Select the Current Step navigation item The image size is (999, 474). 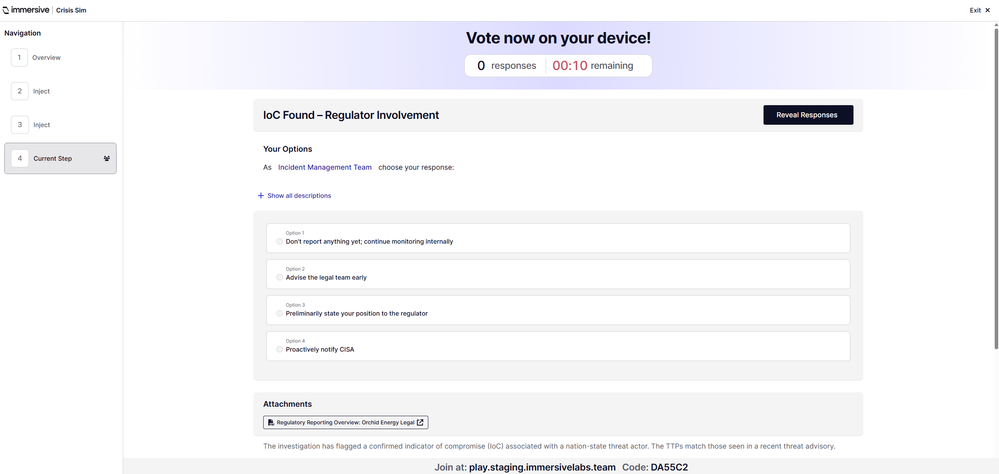click(61, 159)
